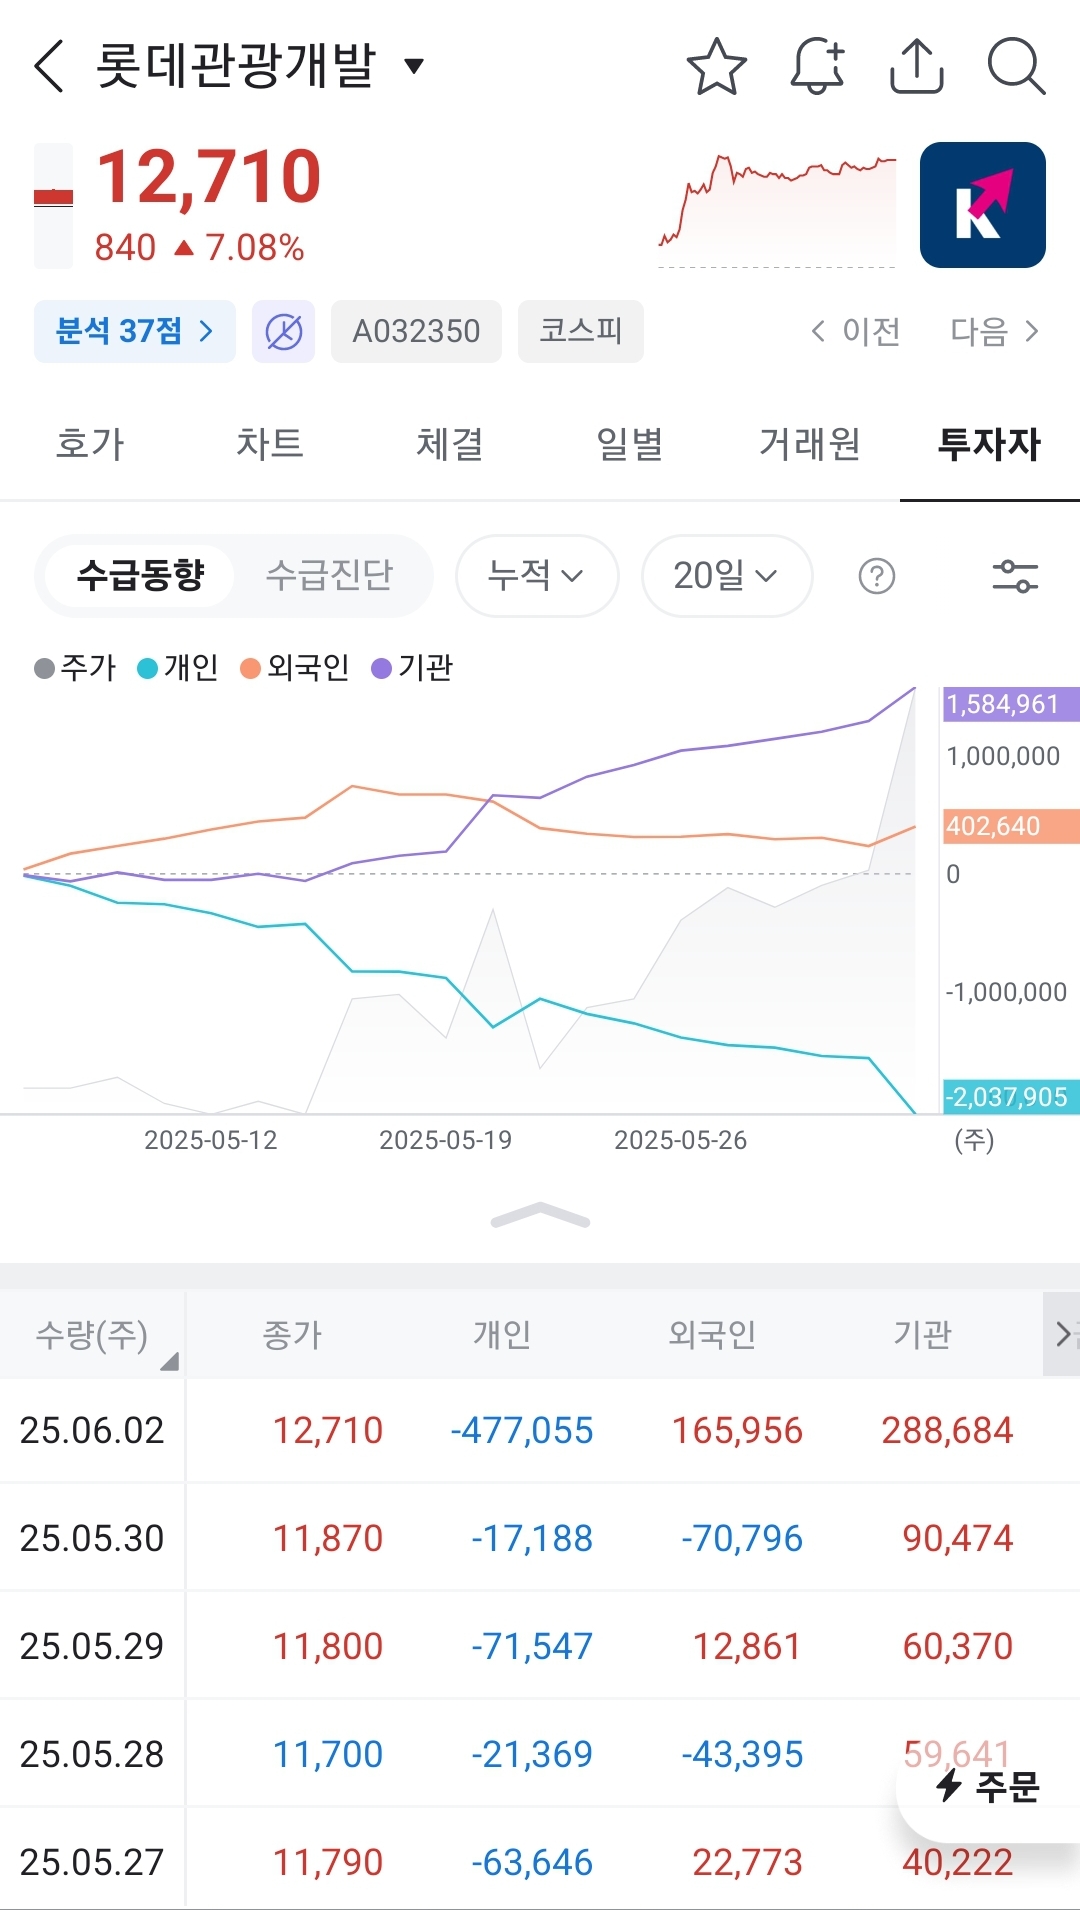
Task: Select the 25.05.29 date row
Action: click(x=540, y=1646)
